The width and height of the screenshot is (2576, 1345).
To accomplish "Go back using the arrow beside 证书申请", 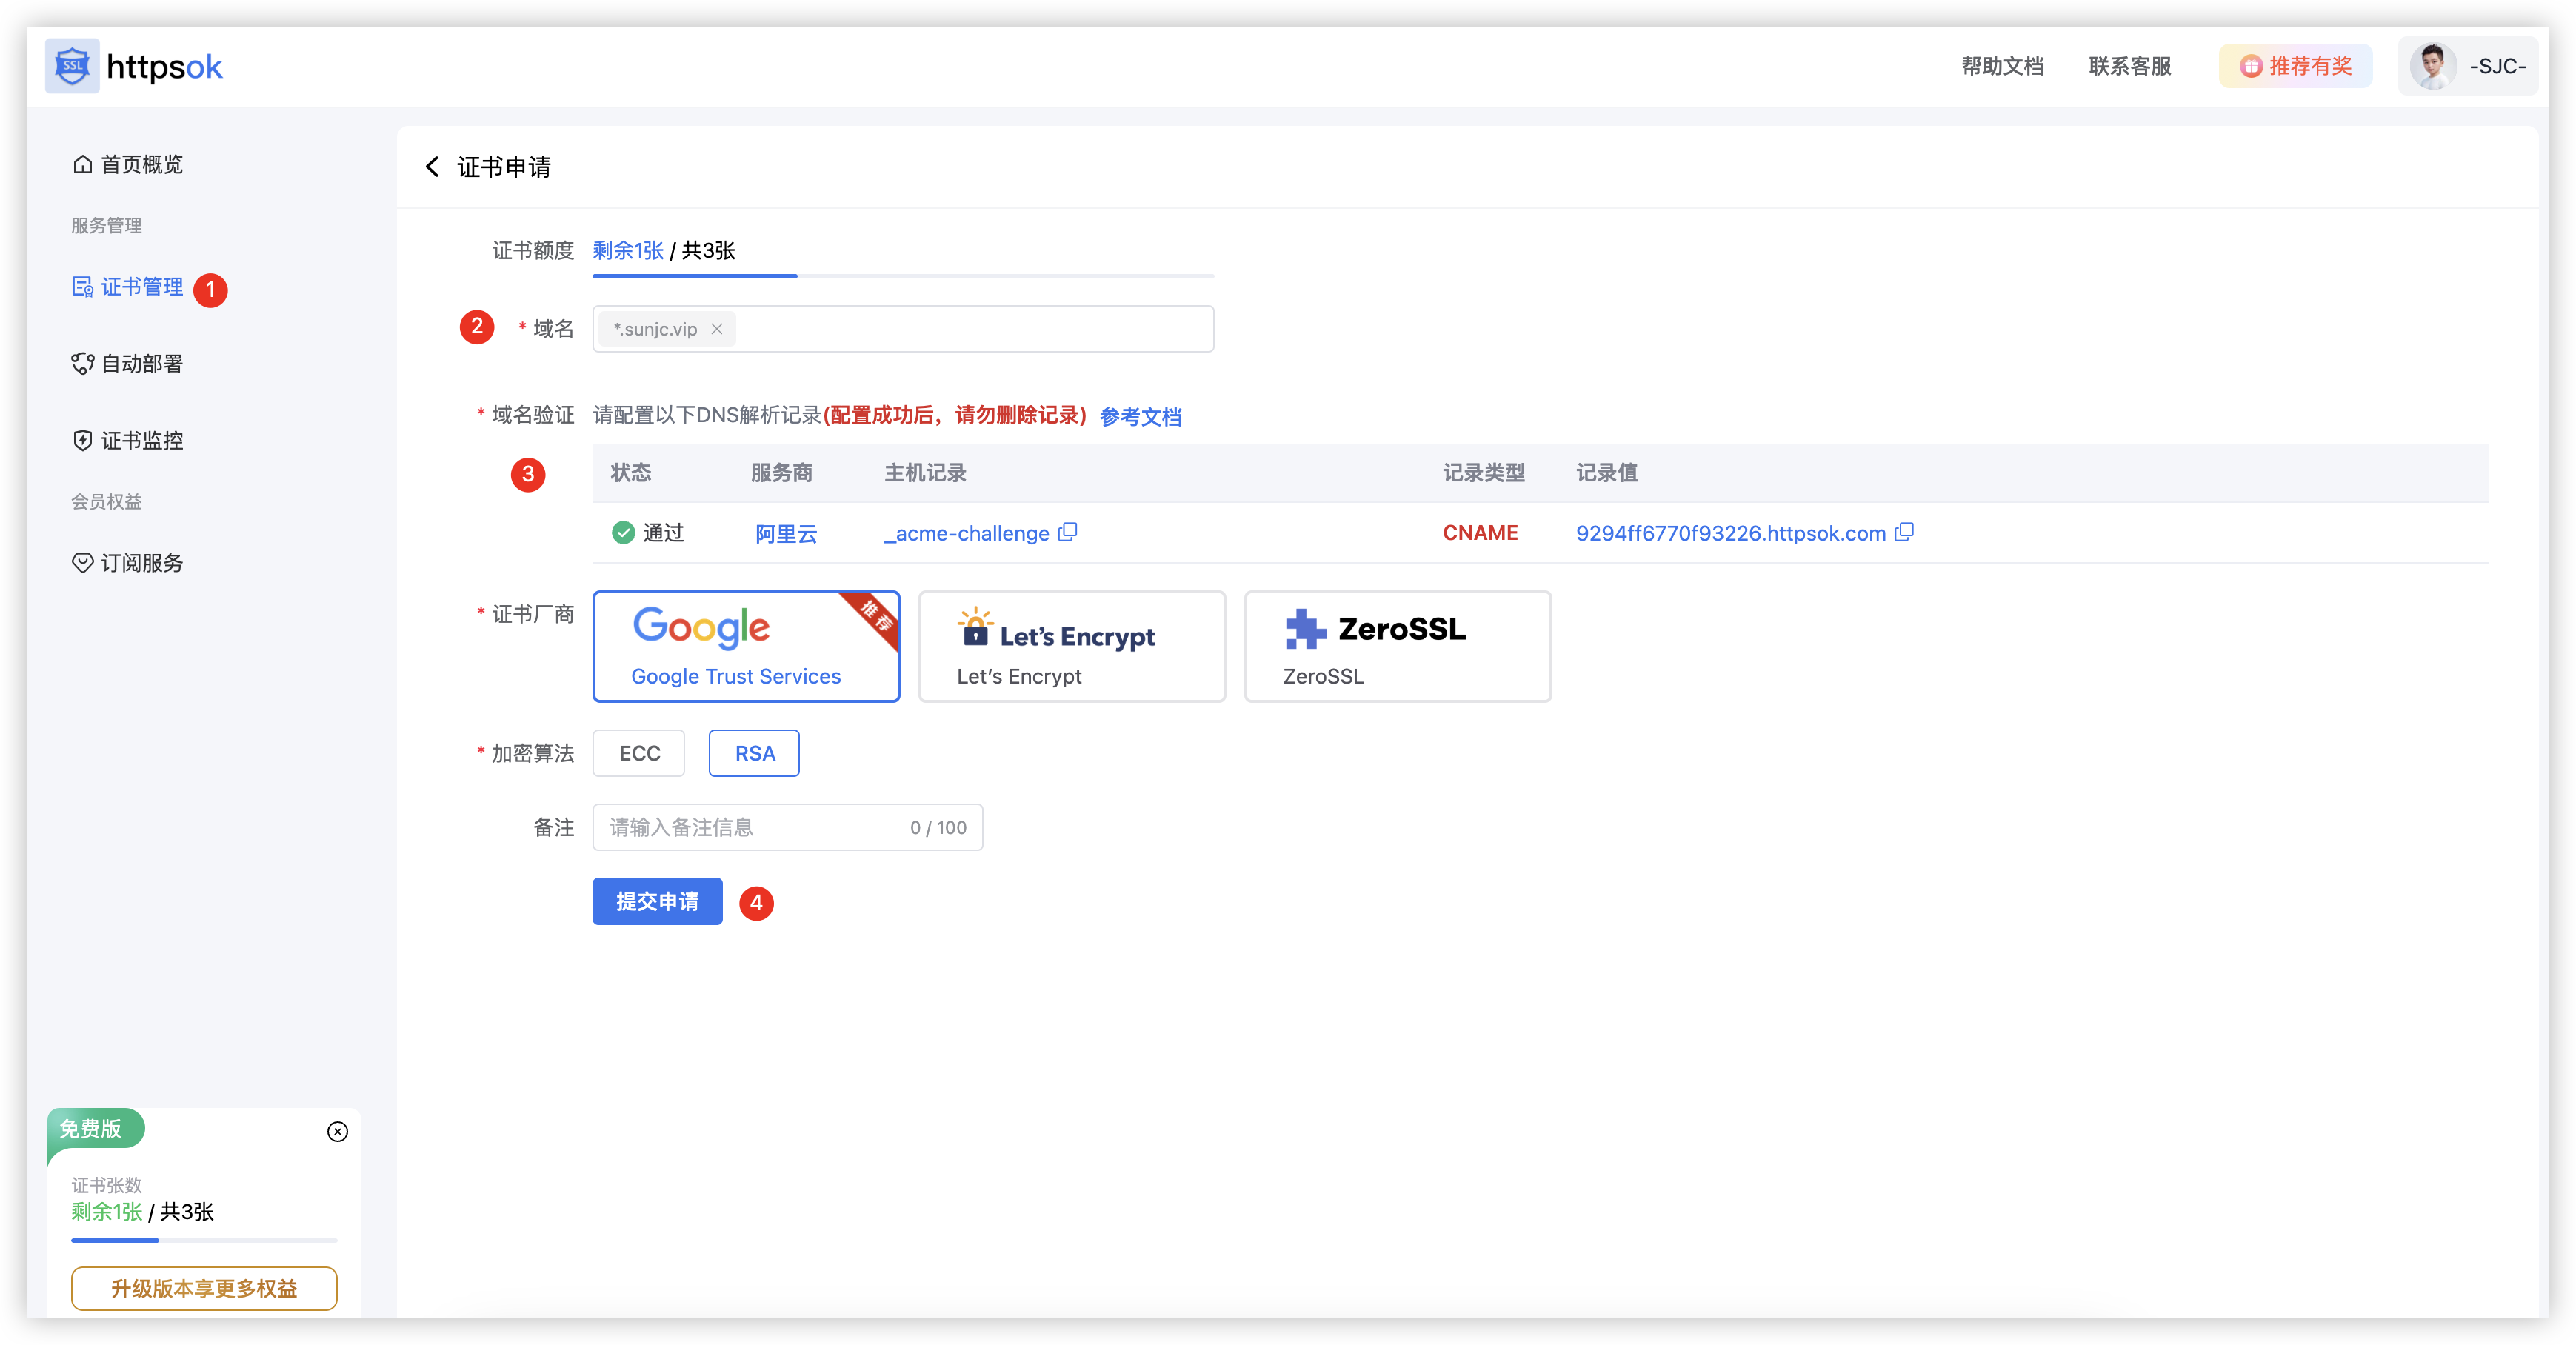I will pos(432,166).
